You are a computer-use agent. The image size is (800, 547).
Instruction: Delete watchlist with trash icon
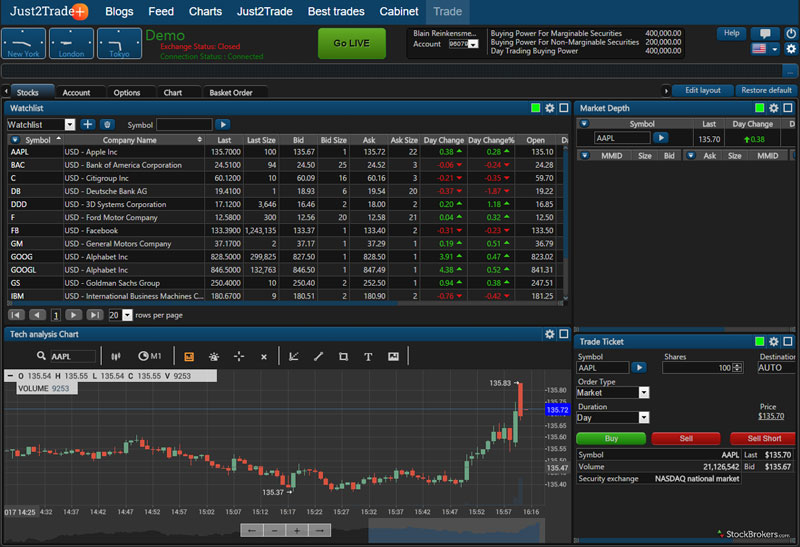(107, 124)
